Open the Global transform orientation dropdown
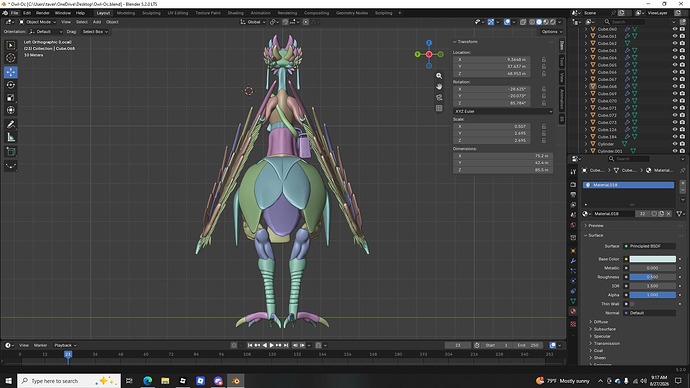Image resolution: width=690 pixels, height=388 pixels. [x=253, y=22]
